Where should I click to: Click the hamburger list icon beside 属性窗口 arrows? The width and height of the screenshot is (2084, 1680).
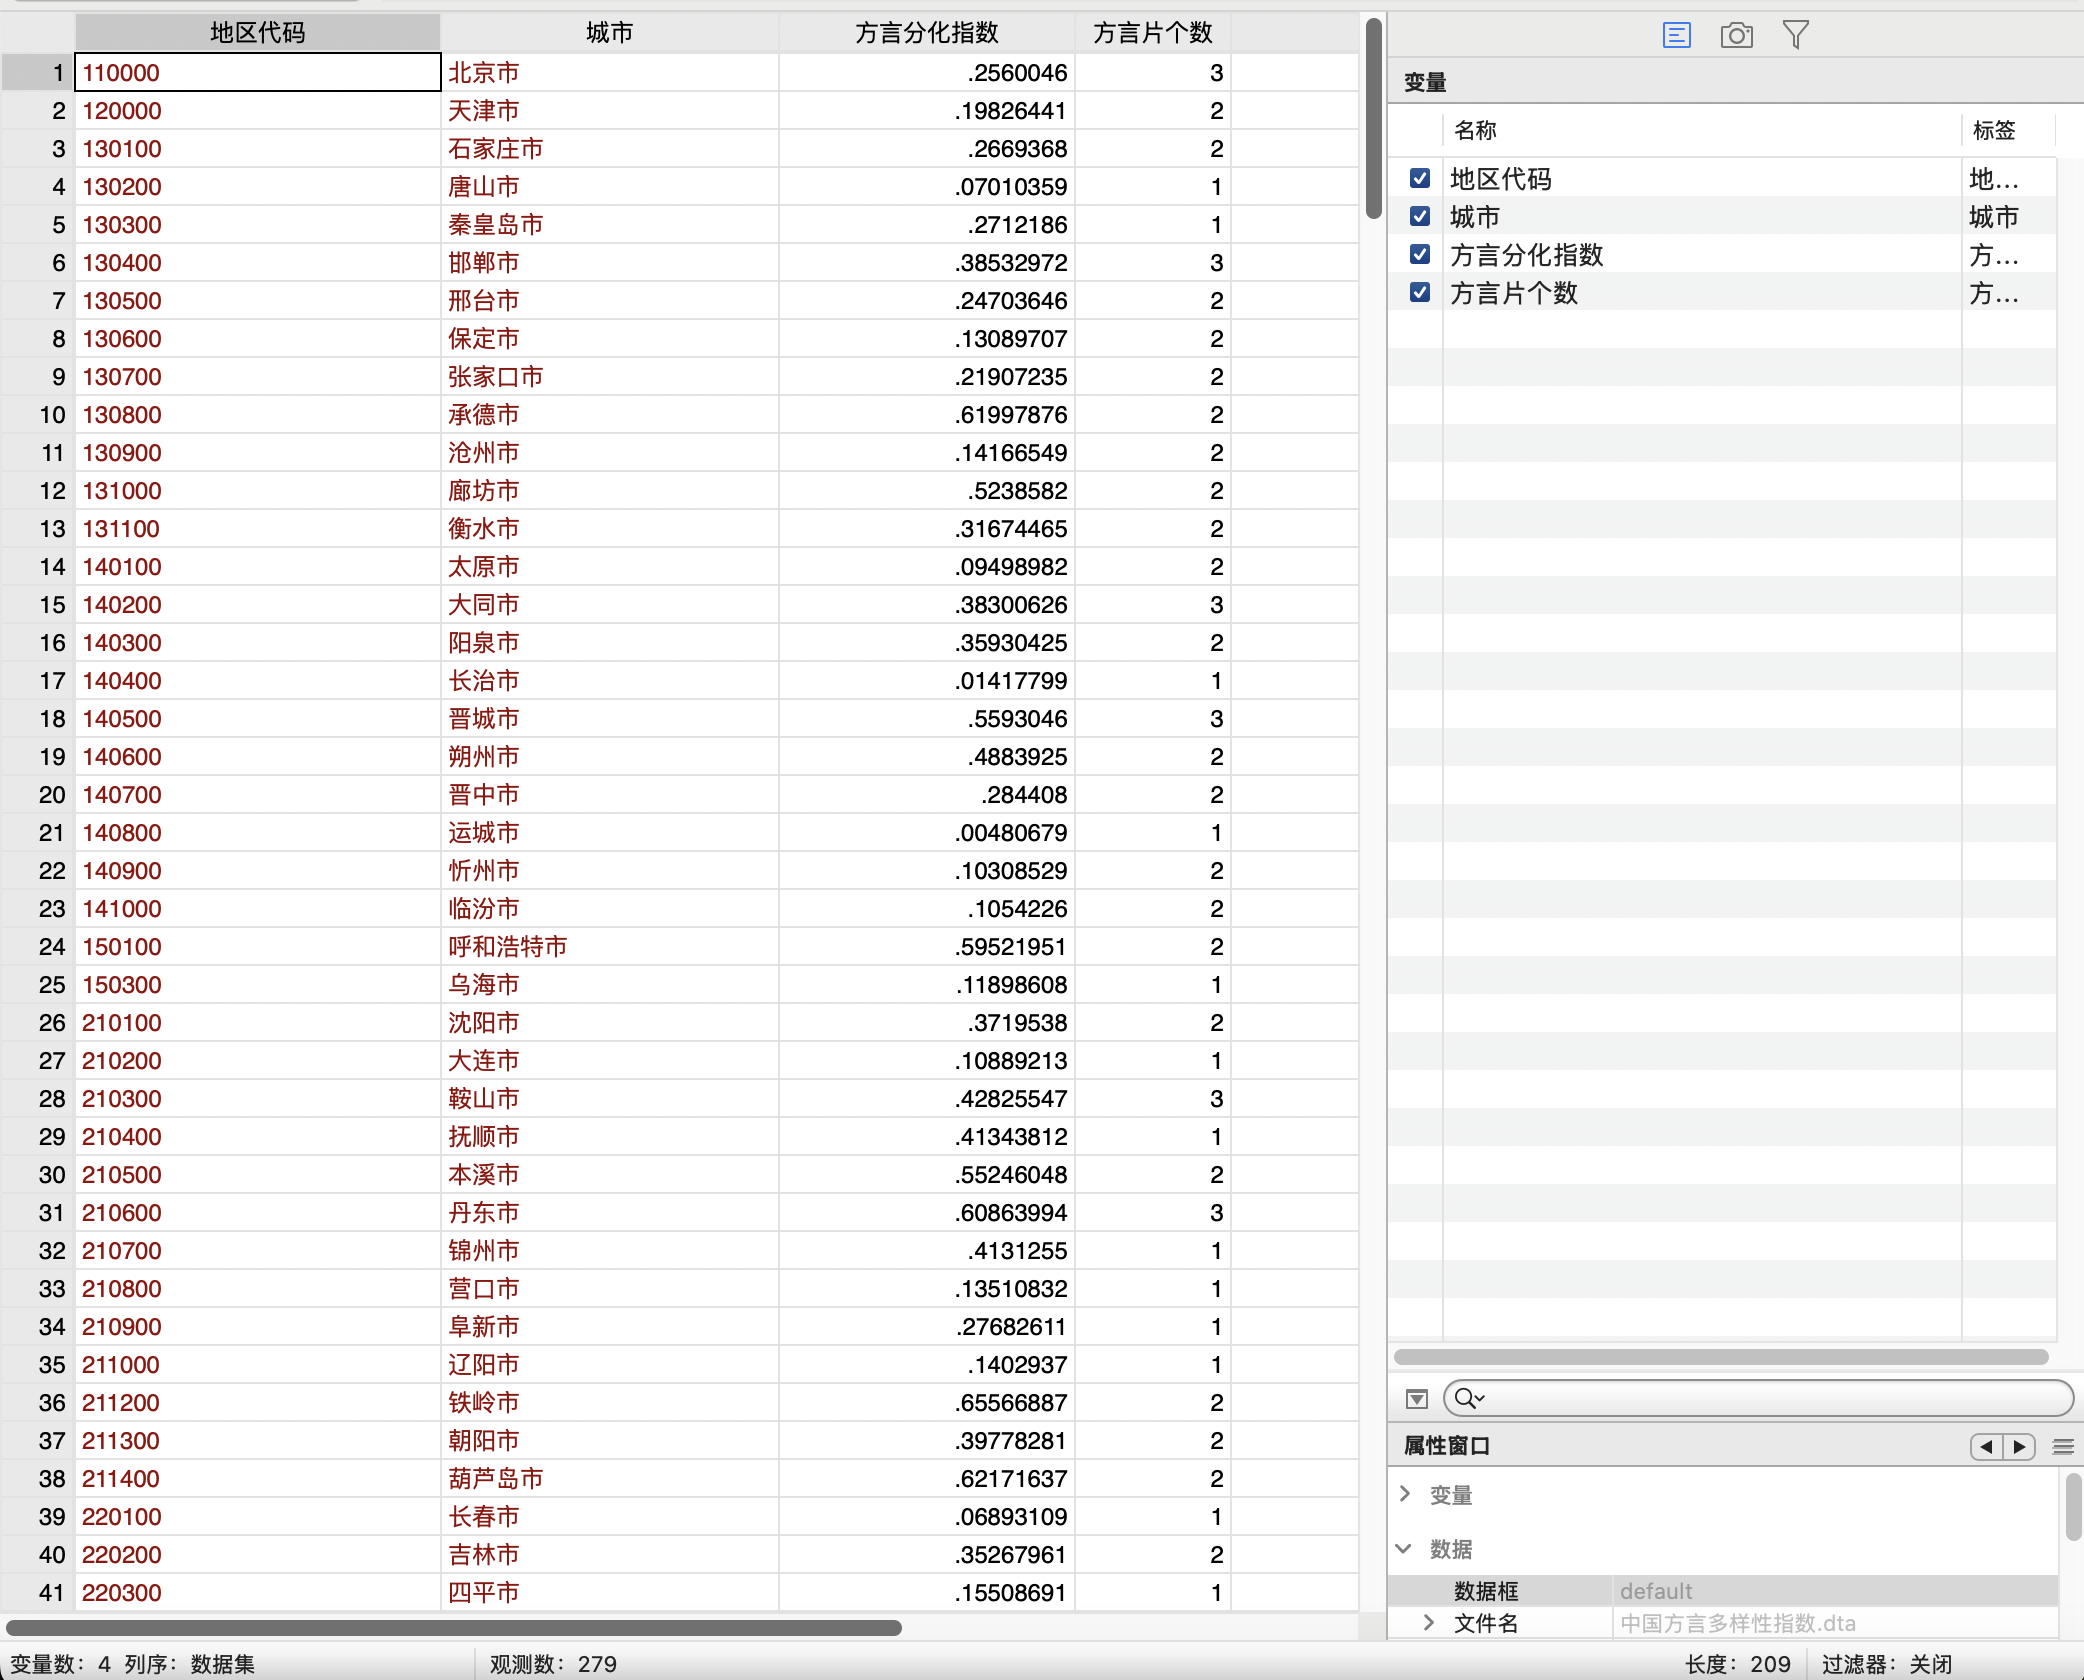(2062, 1447)
